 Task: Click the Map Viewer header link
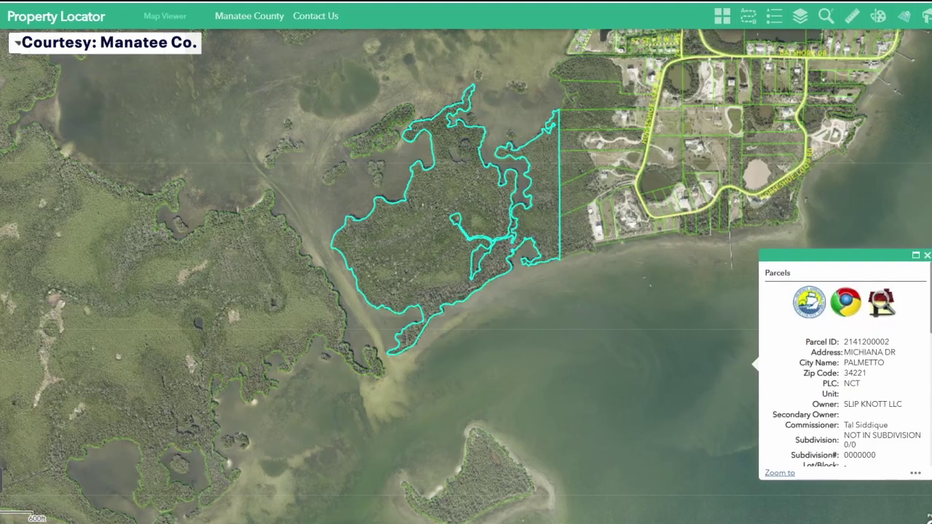point(165,16)
